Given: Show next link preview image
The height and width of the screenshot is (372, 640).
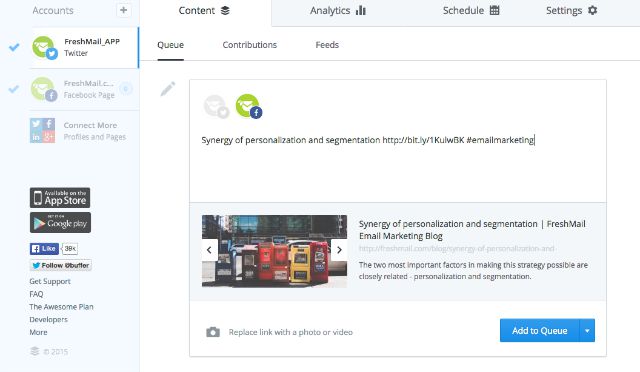Looking at the screenshot, I should [x=339, y=250].
